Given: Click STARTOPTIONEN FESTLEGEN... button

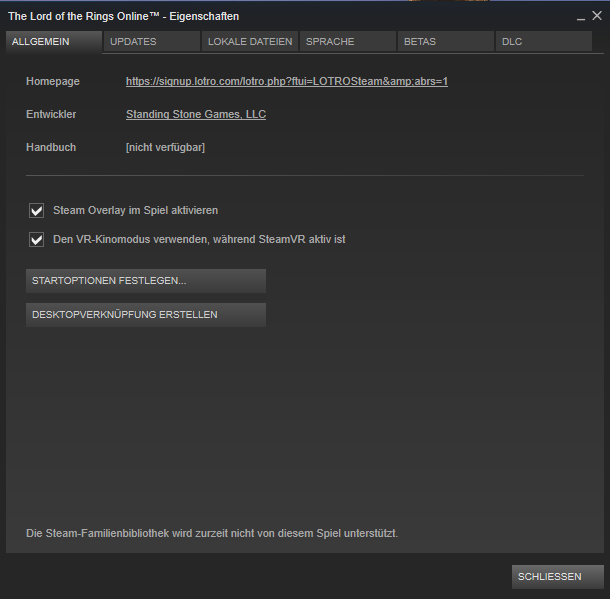Looking at the screenshot, I should point(146,281).
